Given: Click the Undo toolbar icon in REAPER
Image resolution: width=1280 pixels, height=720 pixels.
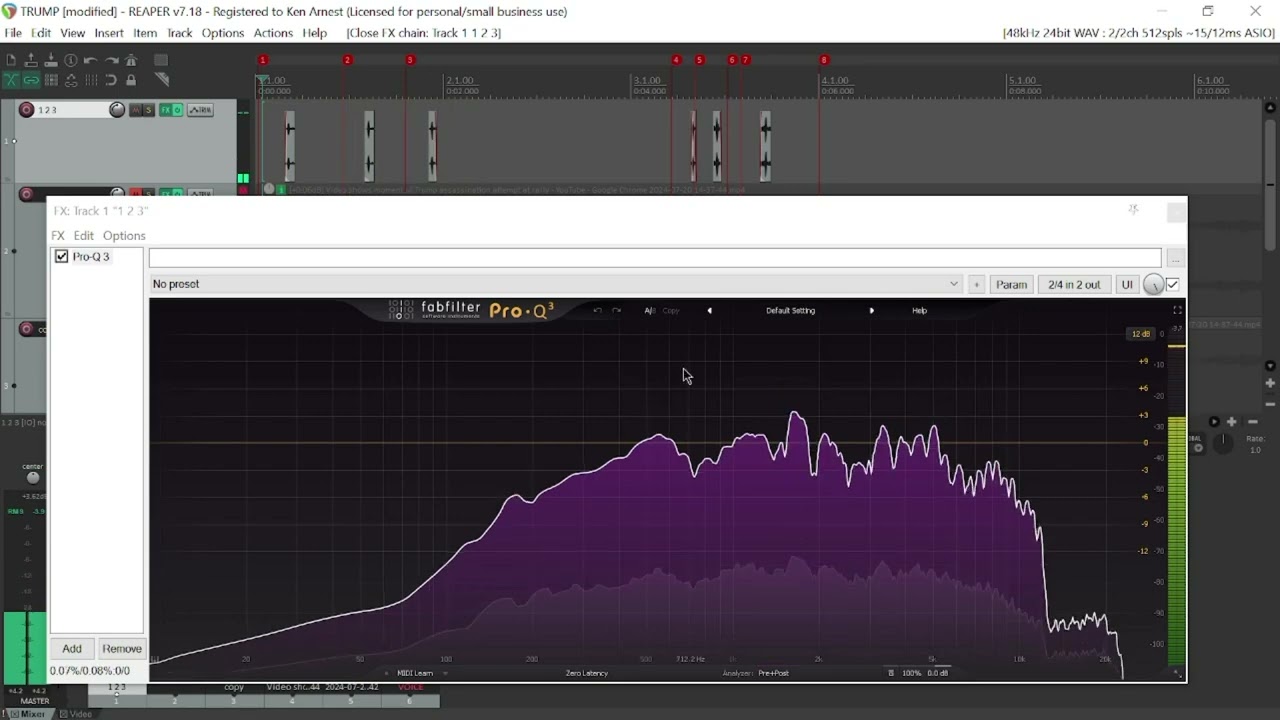Looking at the screenshot, I should (90, 60).
